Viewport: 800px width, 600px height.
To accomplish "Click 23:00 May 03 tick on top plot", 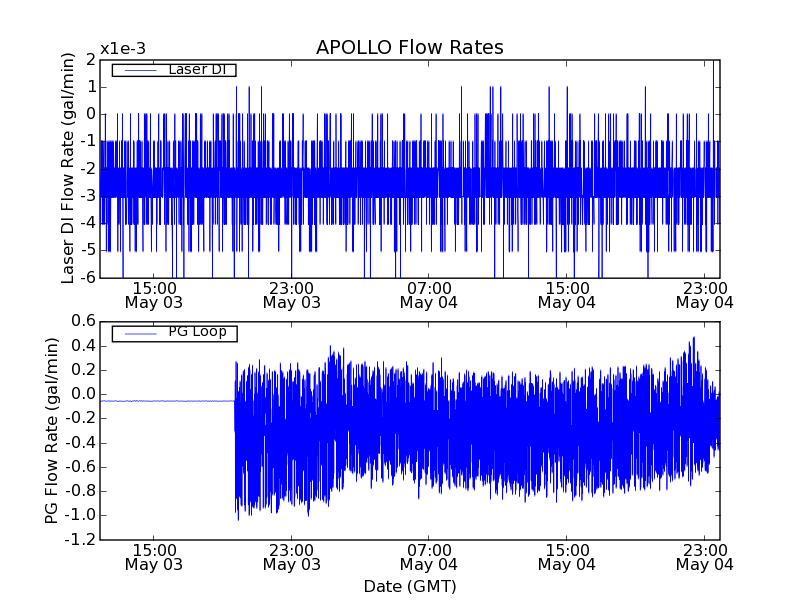I will point(291,294).
